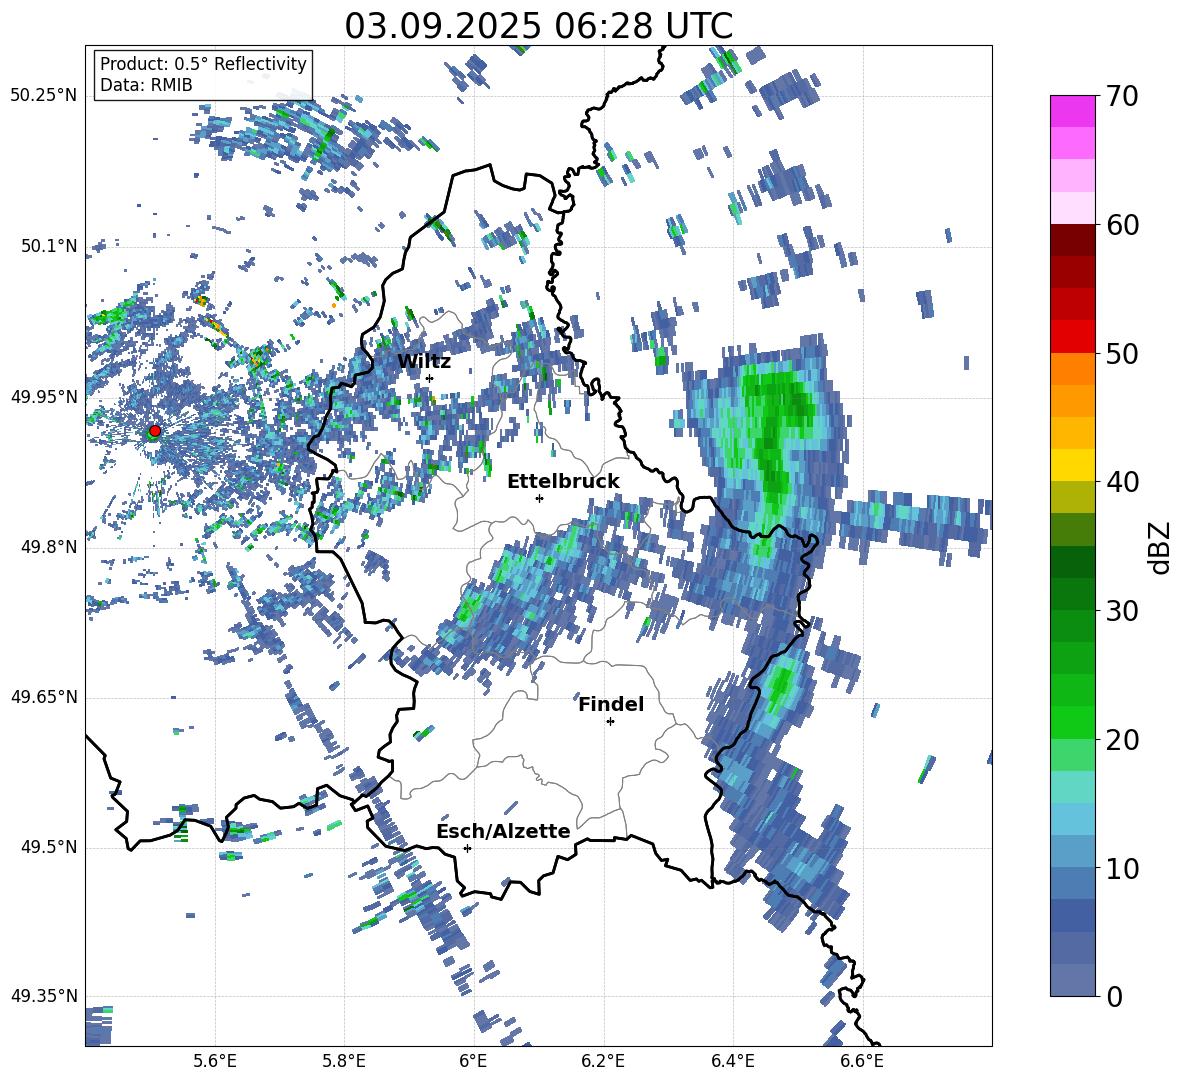This screenshot has height=1081, width=1184.
Task: Click the Data: RMIB text
Action: (x=146, y=85)
